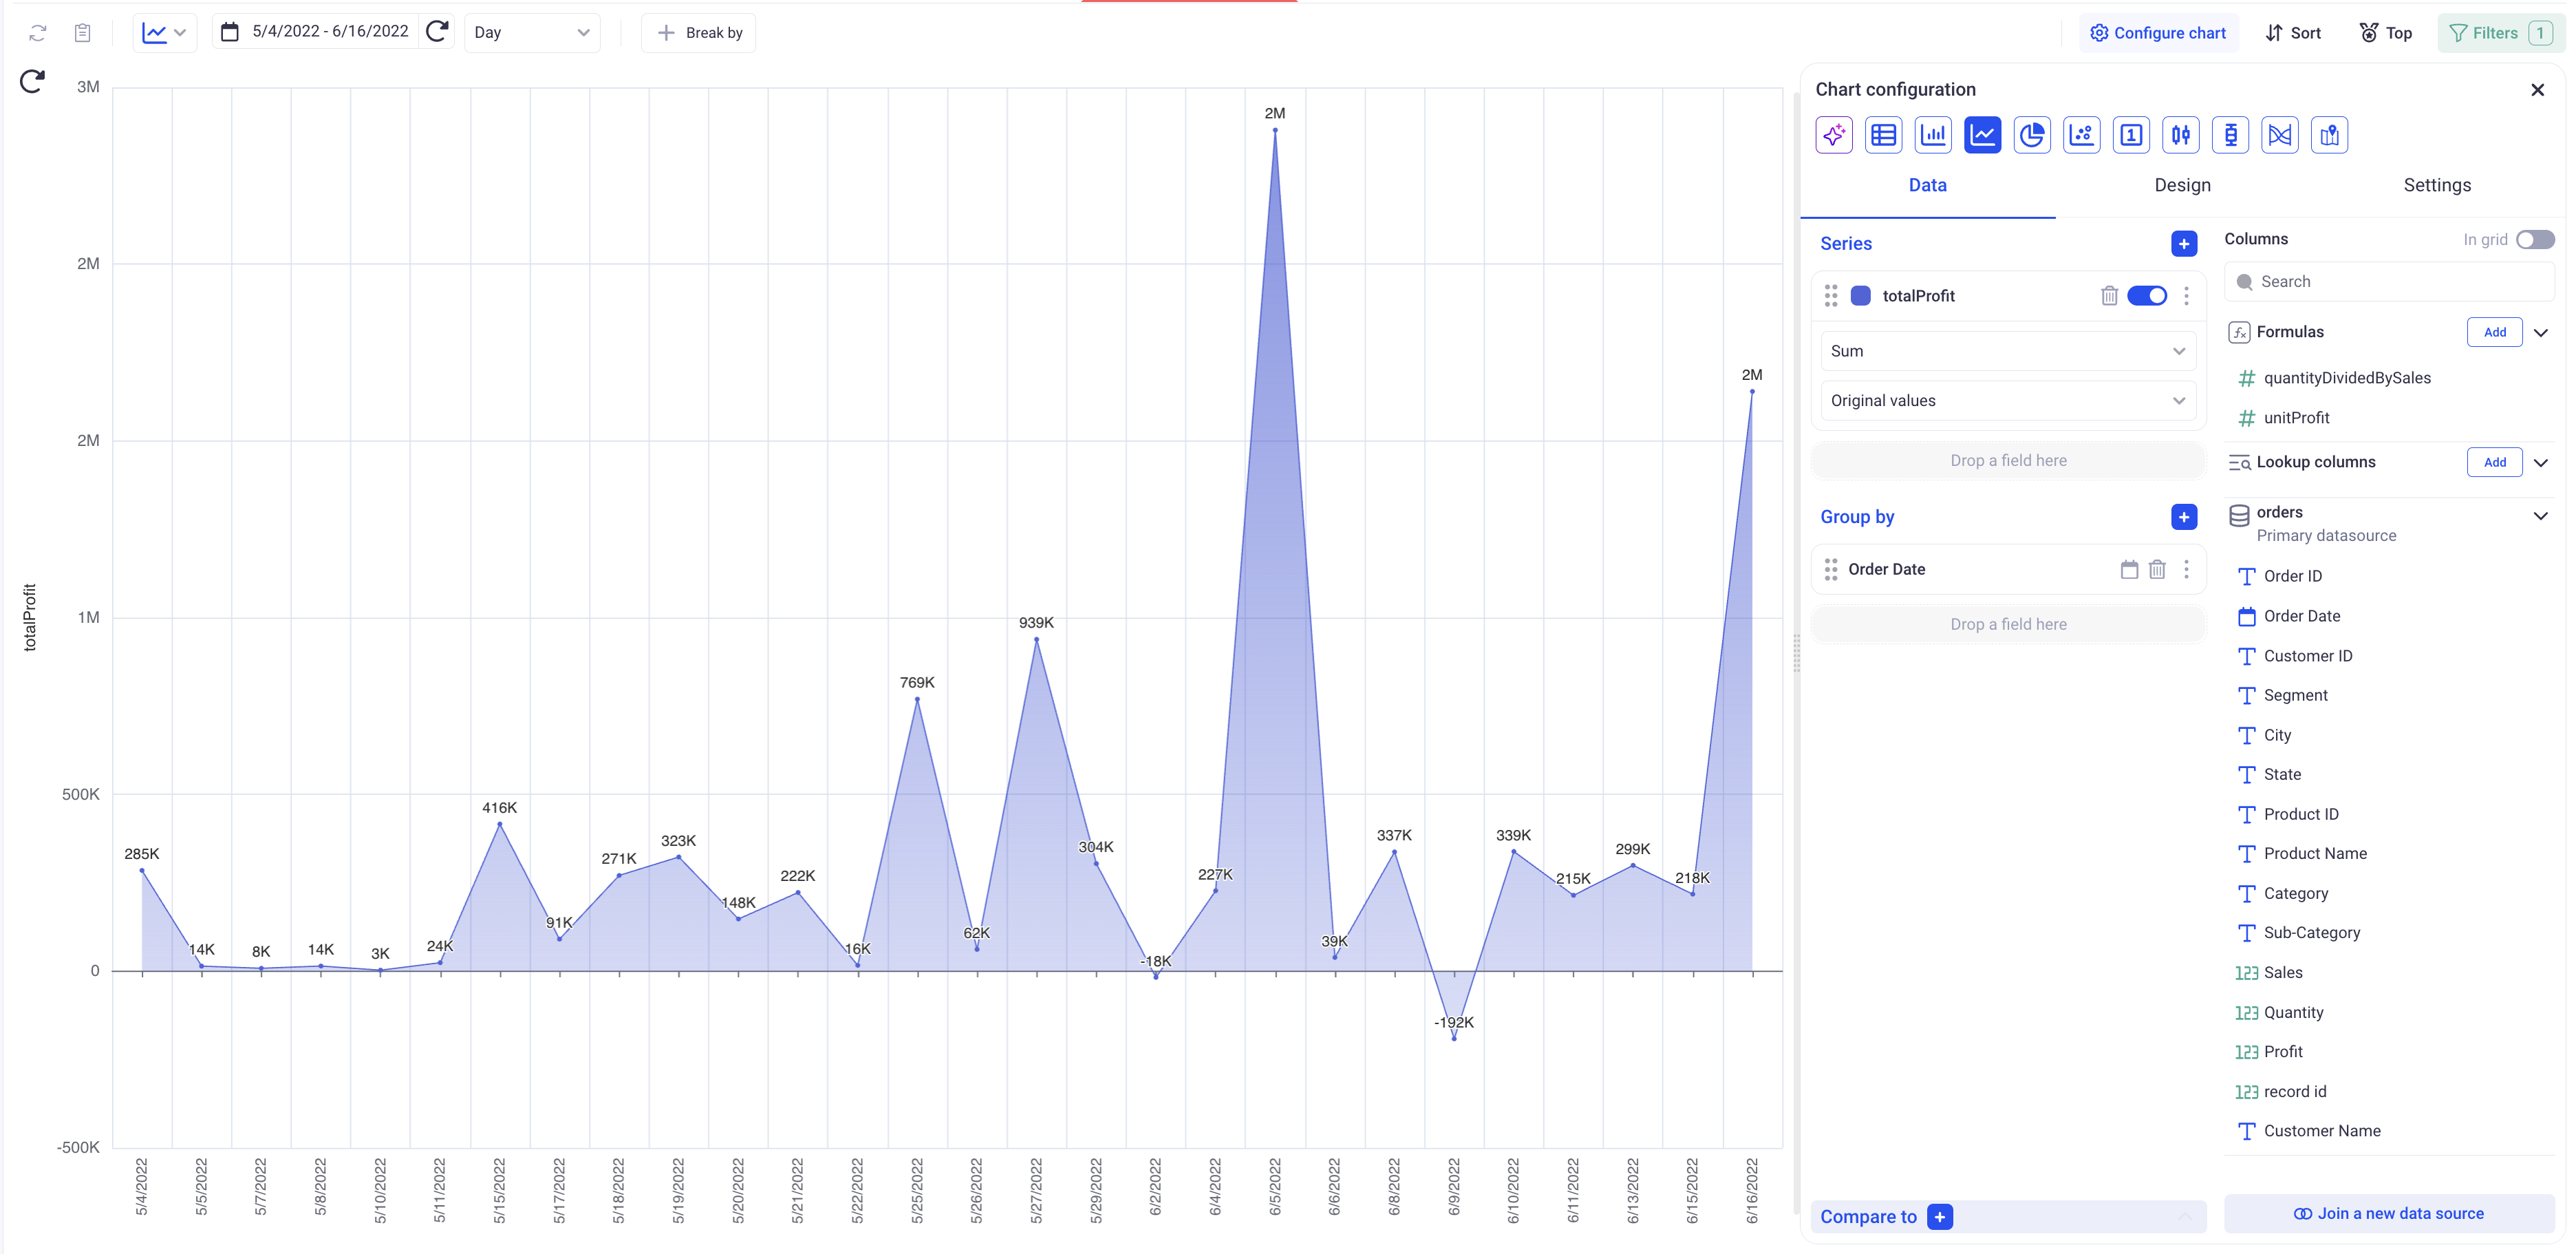Image resolution: width=2576 pixels, height=1254 pixels.
Task: Select the single number chart icon
Action: (x=2131, y=135)
